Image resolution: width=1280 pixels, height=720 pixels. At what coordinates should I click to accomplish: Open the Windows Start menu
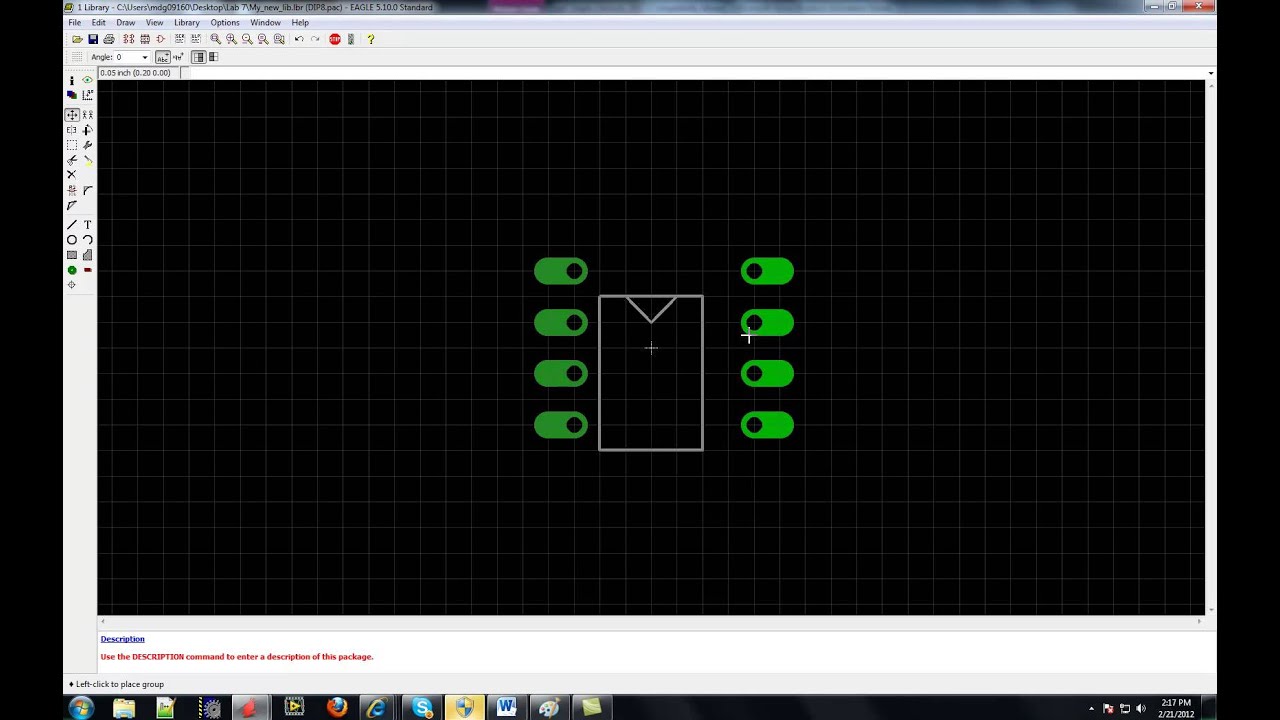click(81, 708)
